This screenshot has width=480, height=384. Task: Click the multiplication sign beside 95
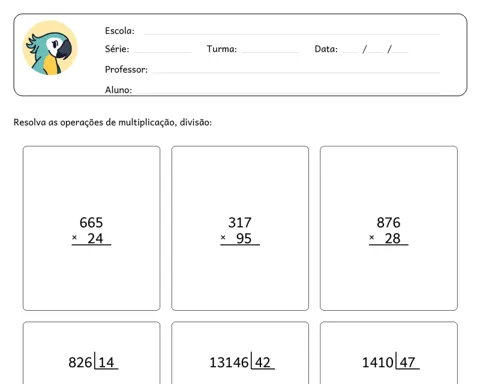(223, 237)
